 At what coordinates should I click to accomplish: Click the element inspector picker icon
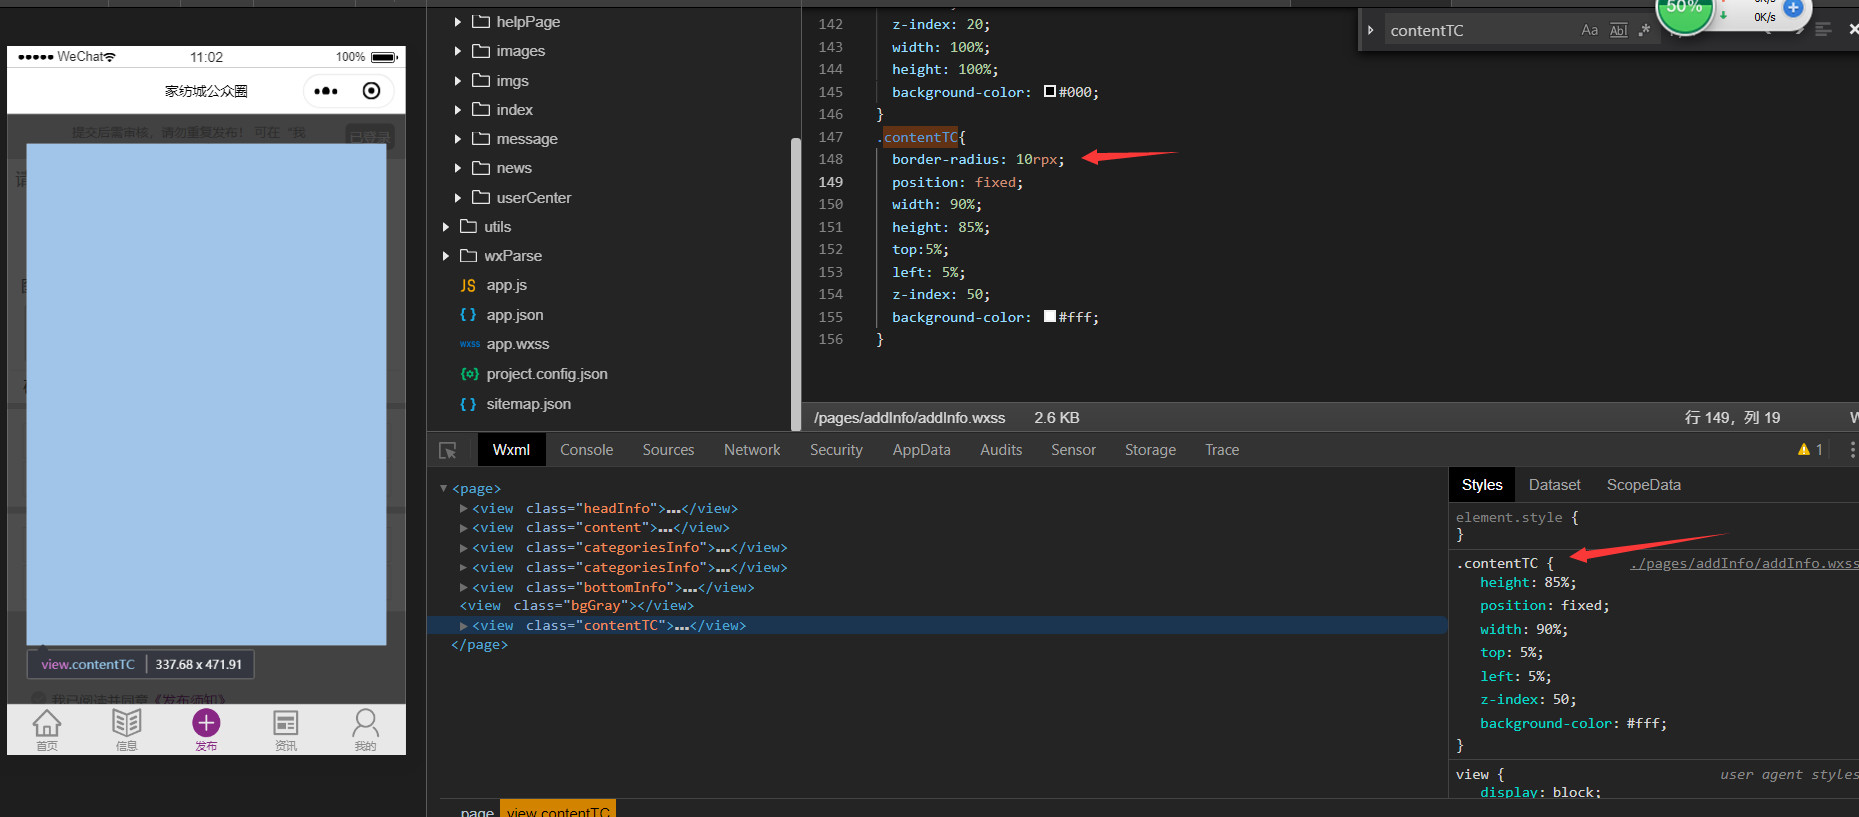click(448, 451)
